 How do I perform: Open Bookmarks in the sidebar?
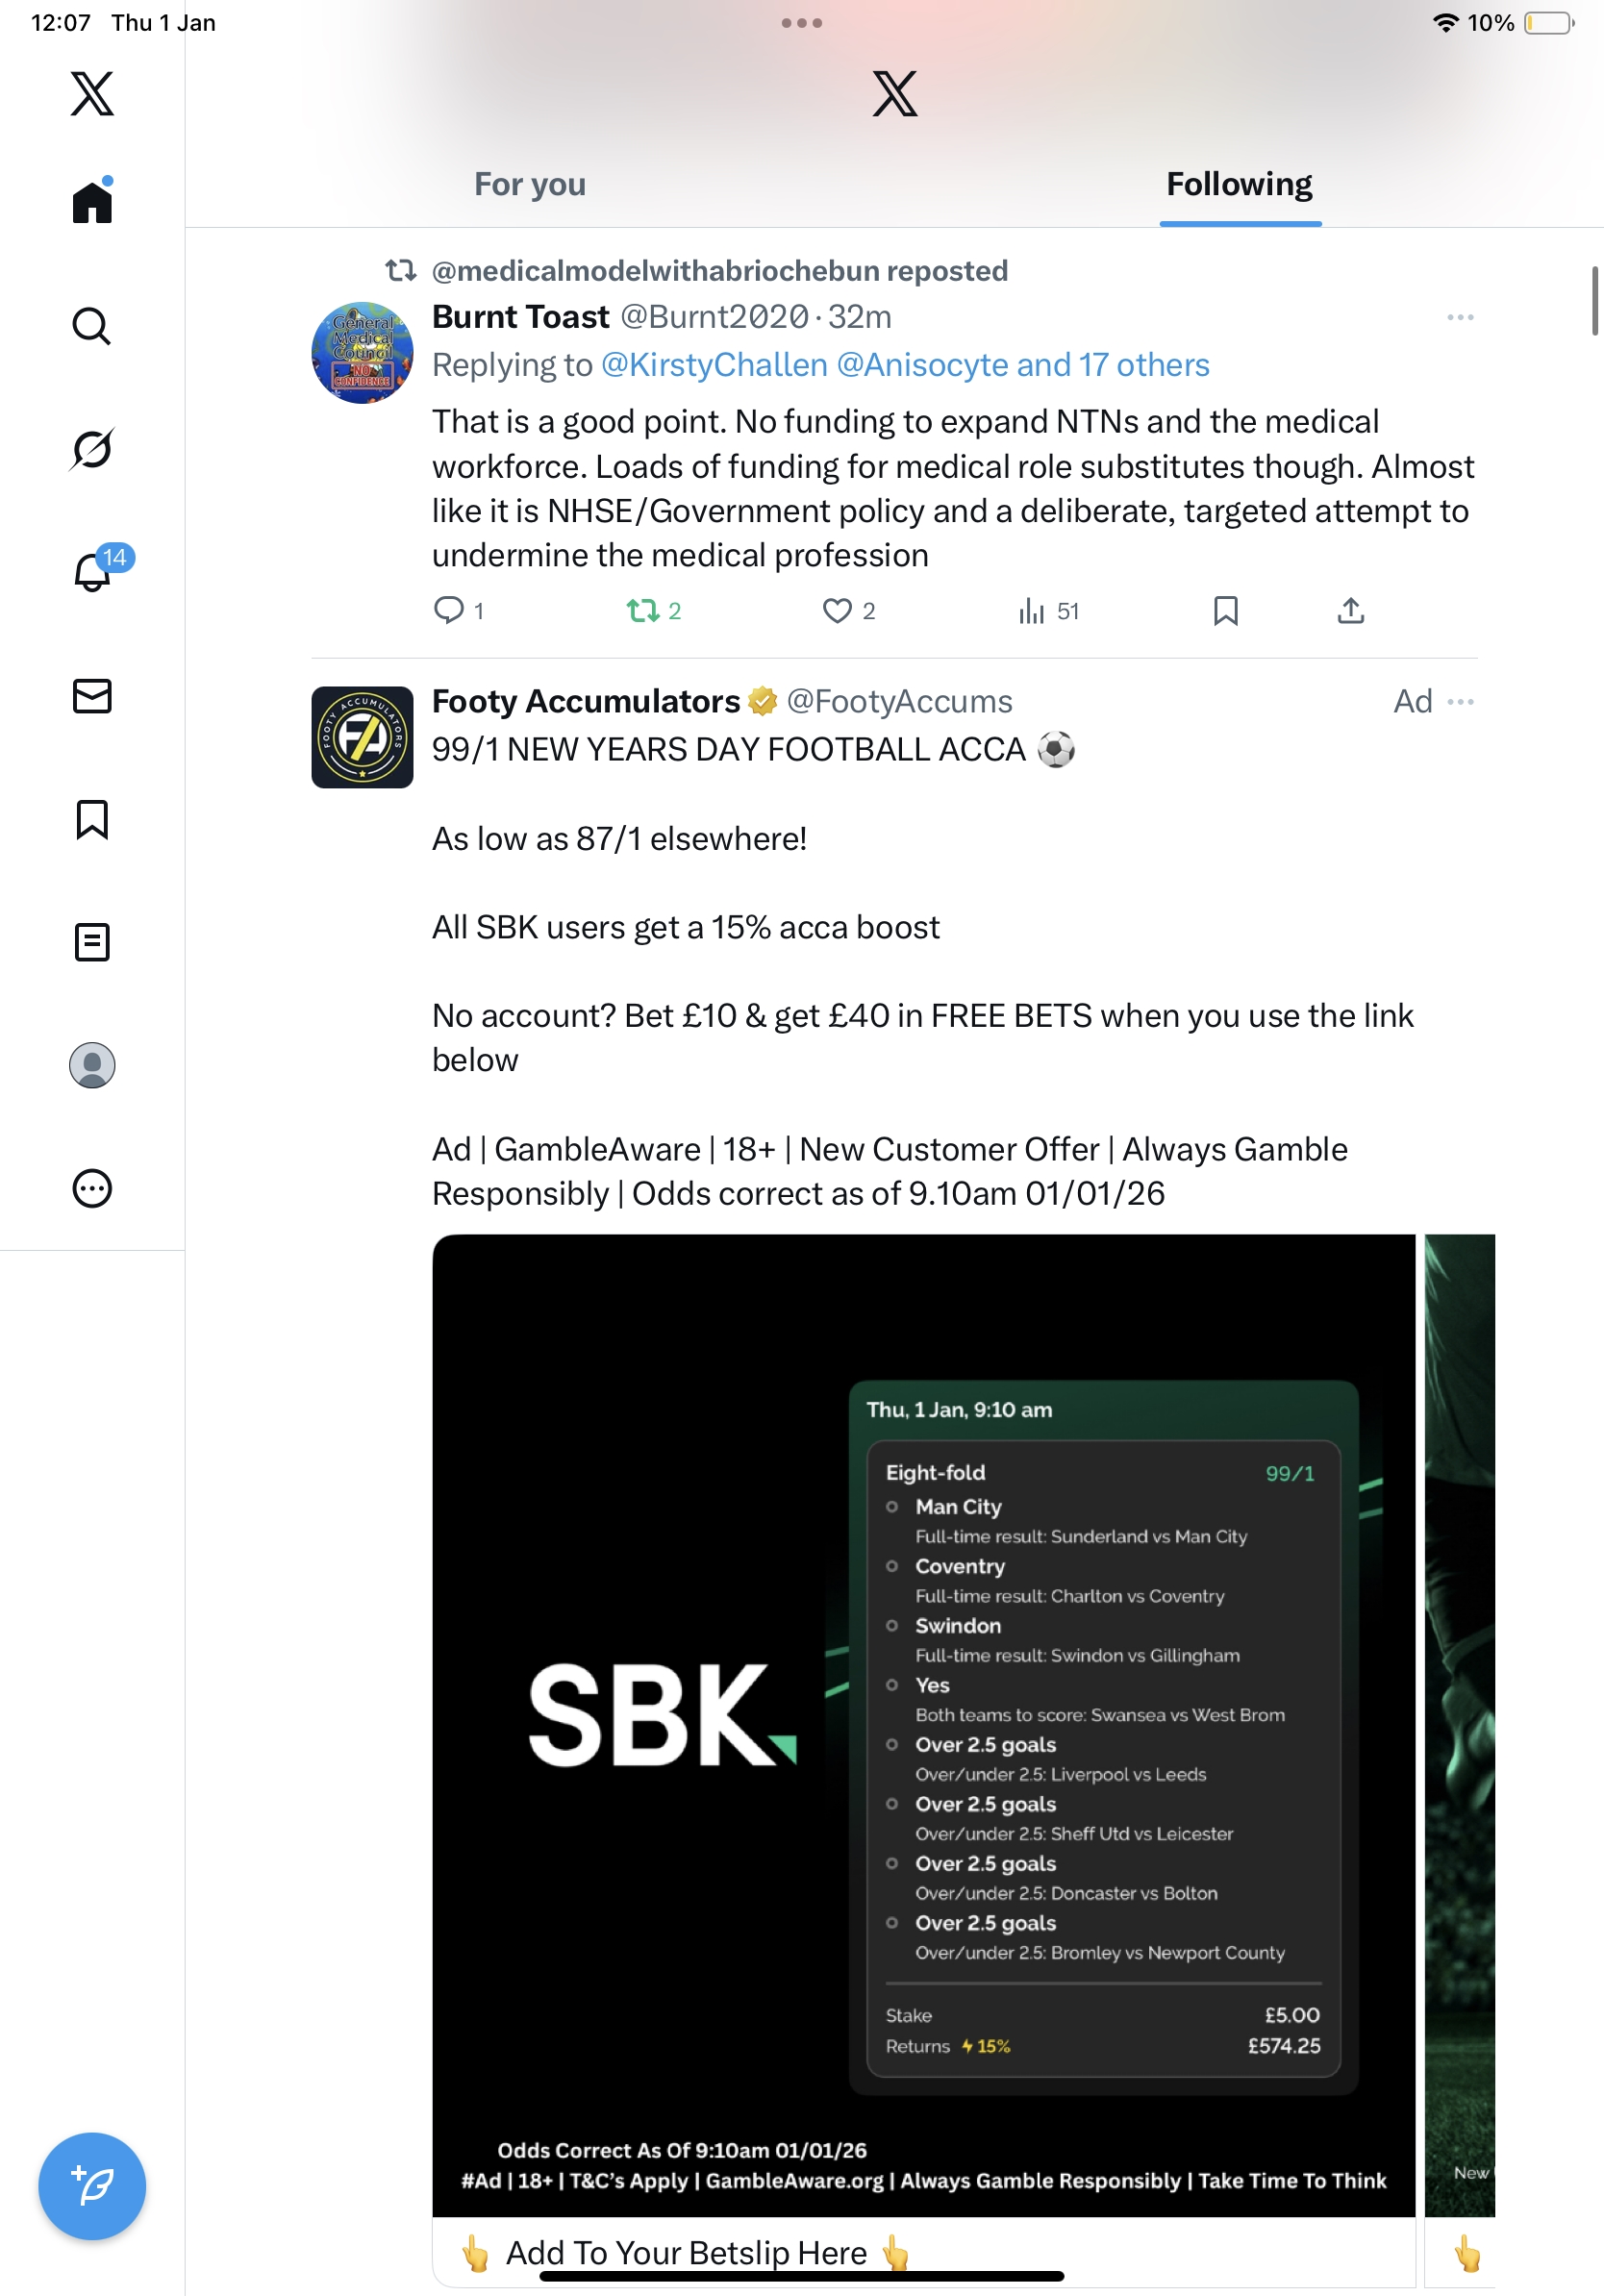pyautogui.click(x=92, y=819)
